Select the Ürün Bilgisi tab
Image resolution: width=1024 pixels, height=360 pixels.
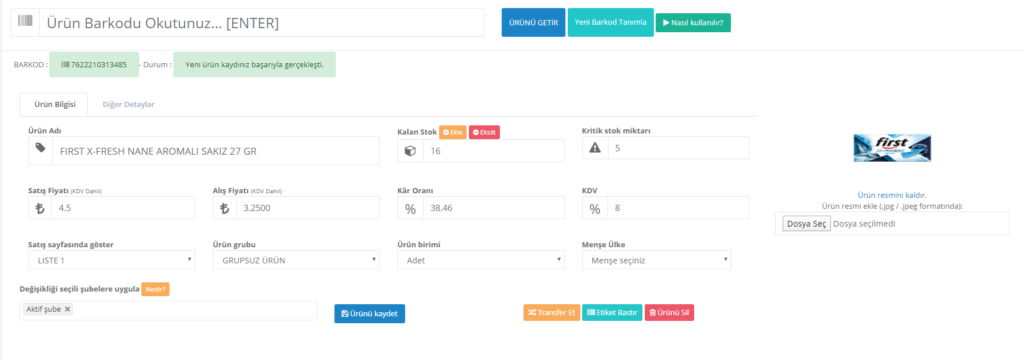55,104
